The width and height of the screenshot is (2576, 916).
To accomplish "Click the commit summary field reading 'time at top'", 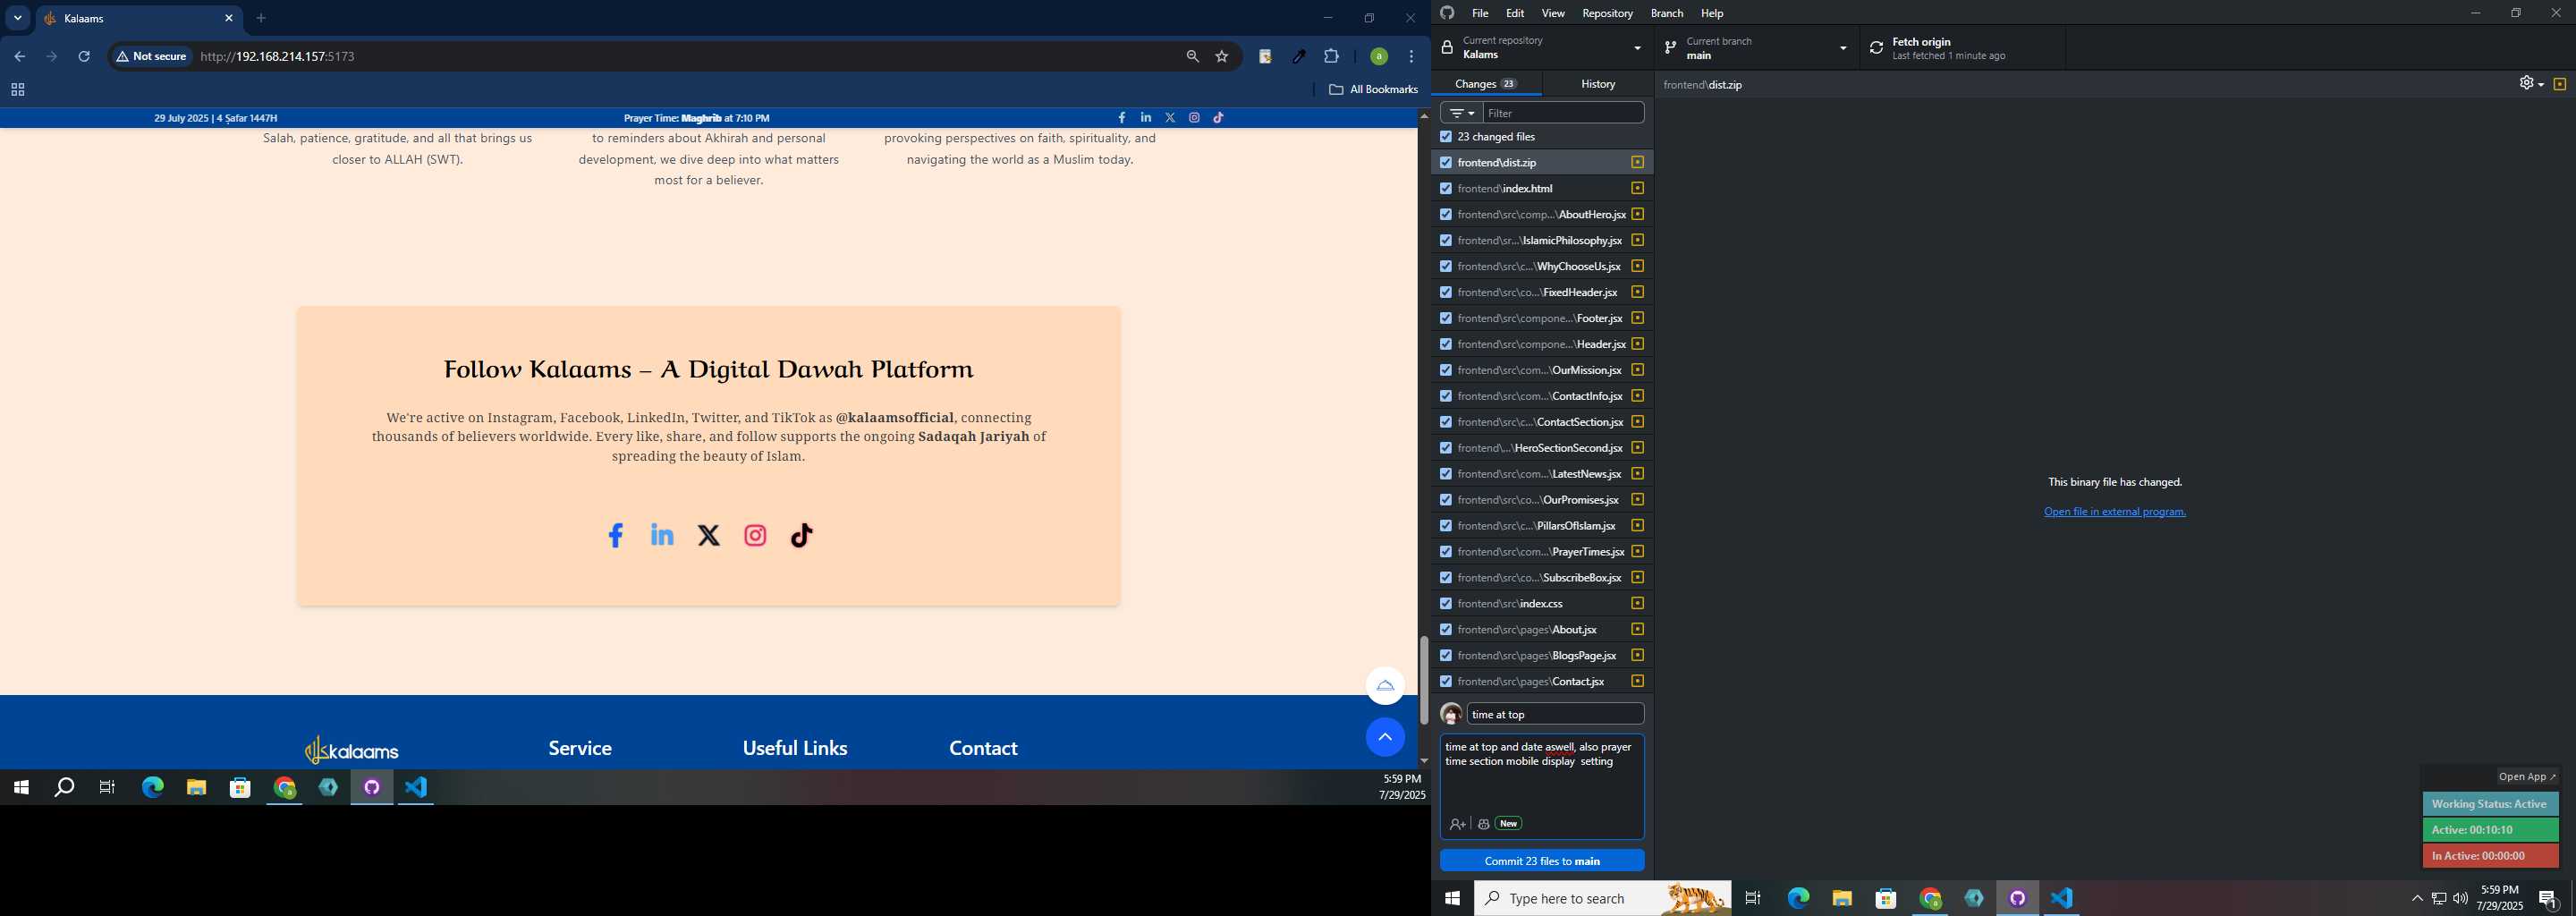I will pyautogui.click(x=1555, y=714).
